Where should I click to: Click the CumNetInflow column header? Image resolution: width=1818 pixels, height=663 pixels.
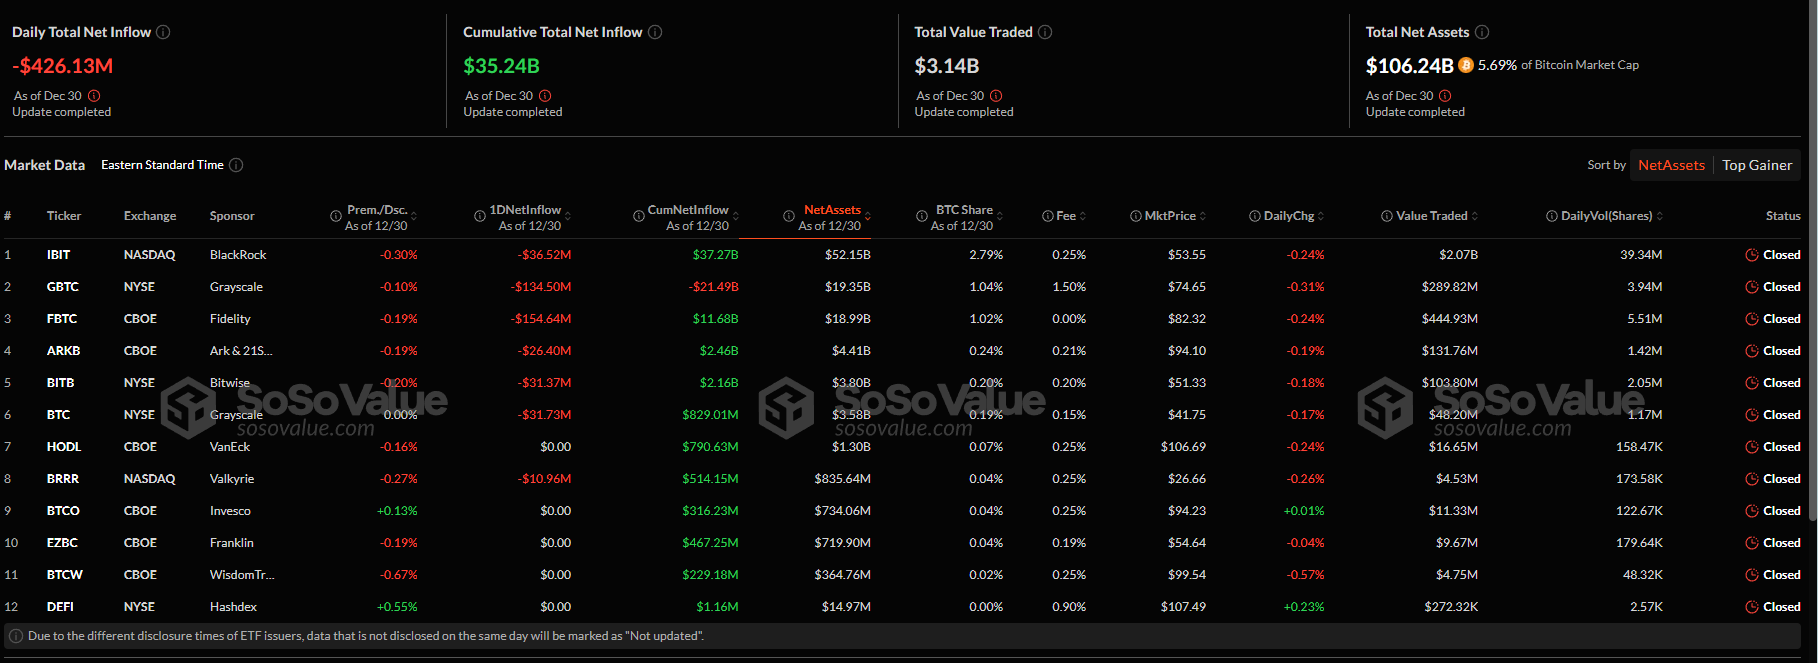click(x=688, y=210)
